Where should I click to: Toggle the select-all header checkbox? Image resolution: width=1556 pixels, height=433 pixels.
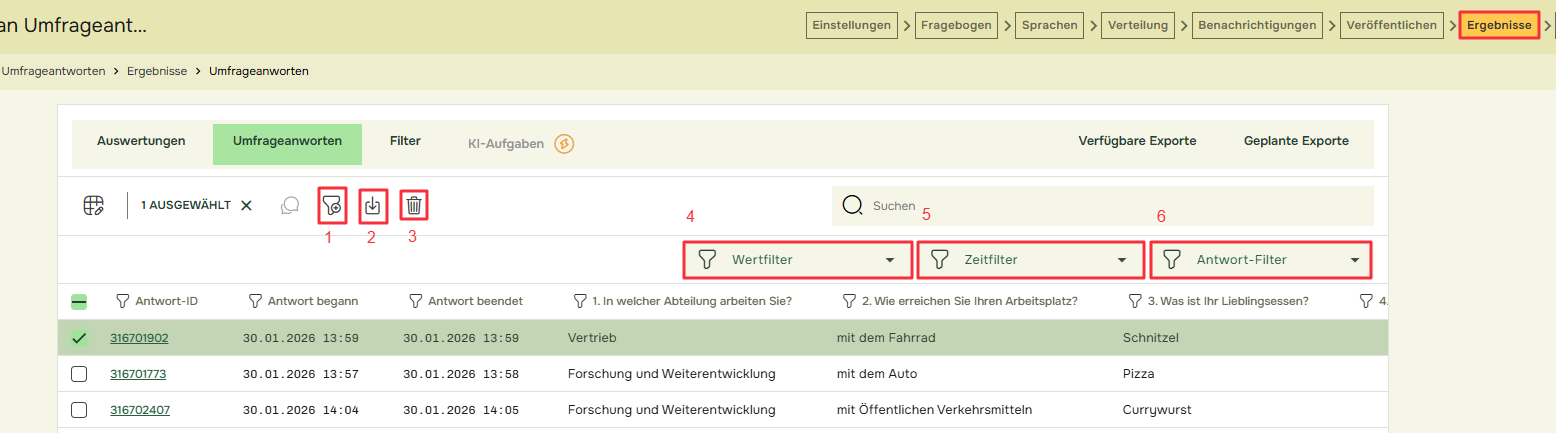tap(79, 301)
